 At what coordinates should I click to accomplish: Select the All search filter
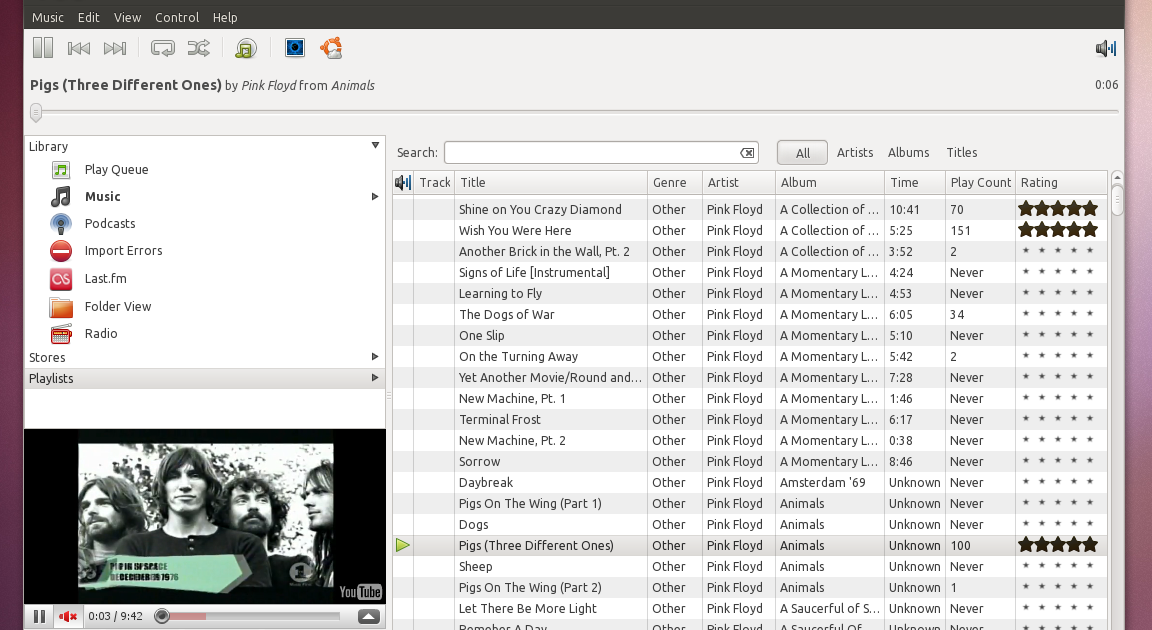pyautogui.click(x=801, y=152)
